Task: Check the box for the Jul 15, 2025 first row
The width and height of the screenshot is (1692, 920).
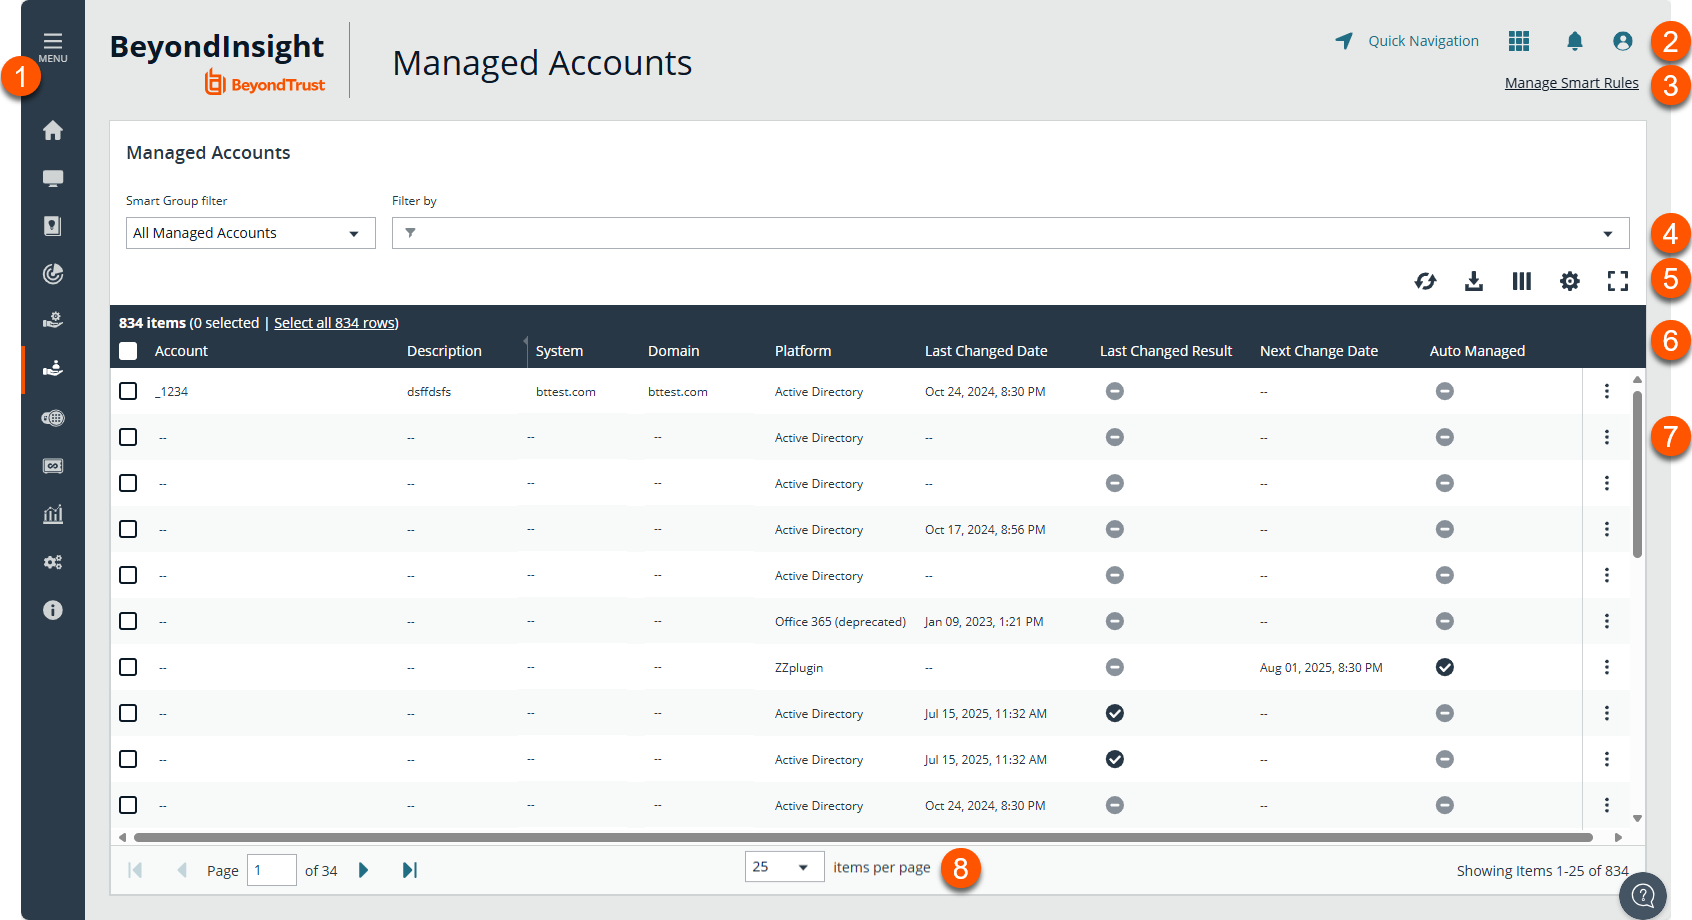Action: pos(128,713)
